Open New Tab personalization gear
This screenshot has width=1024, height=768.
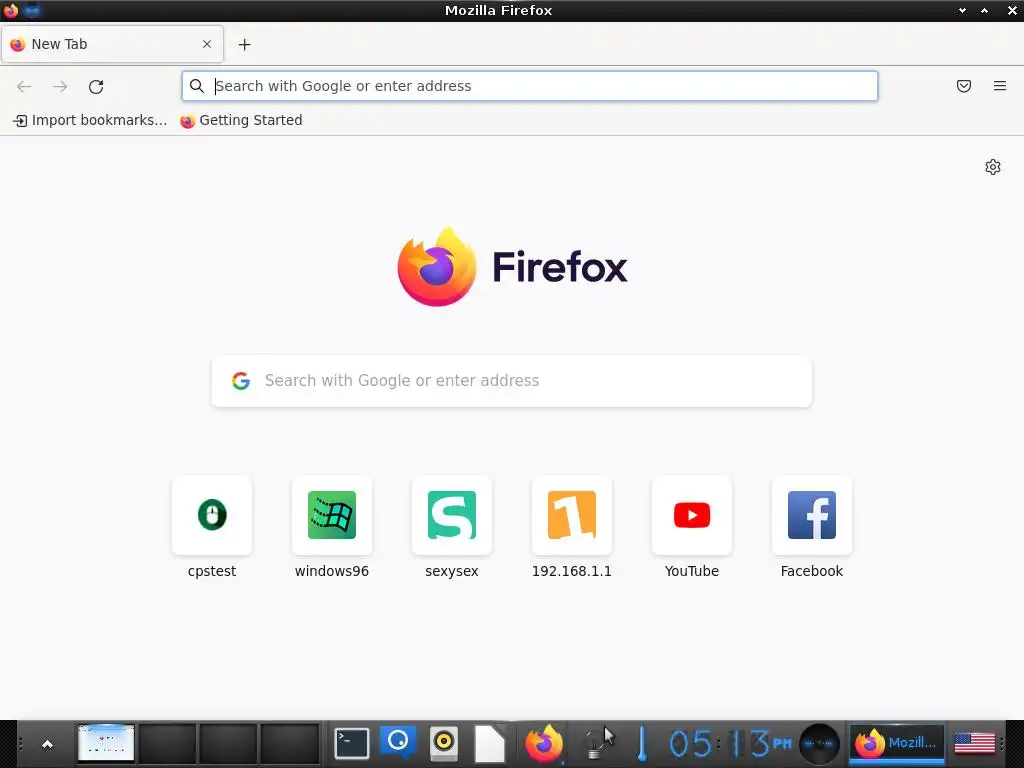993,167
